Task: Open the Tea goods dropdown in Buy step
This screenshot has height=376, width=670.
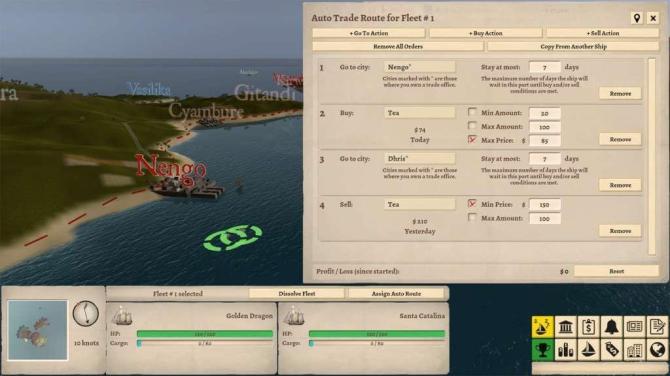Action: tap(420, 113)
